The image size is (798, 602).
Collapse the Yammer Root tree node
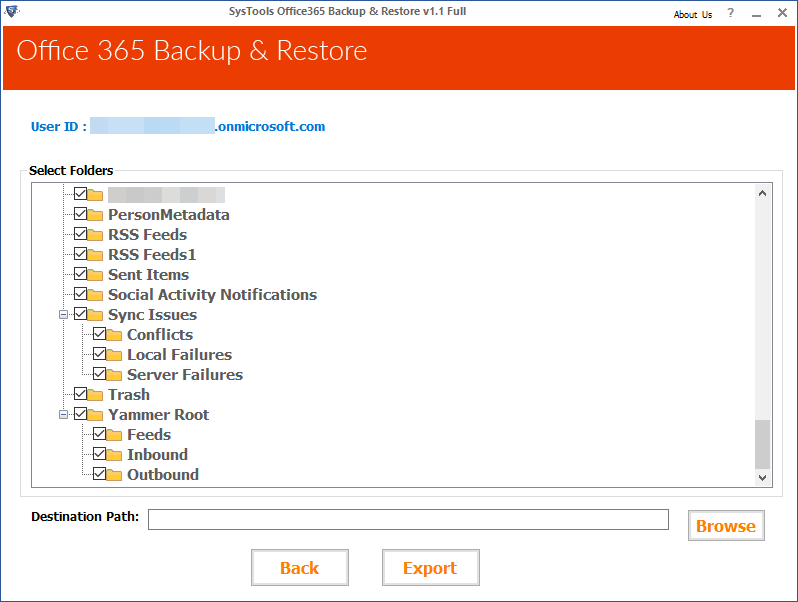(63, 415)
